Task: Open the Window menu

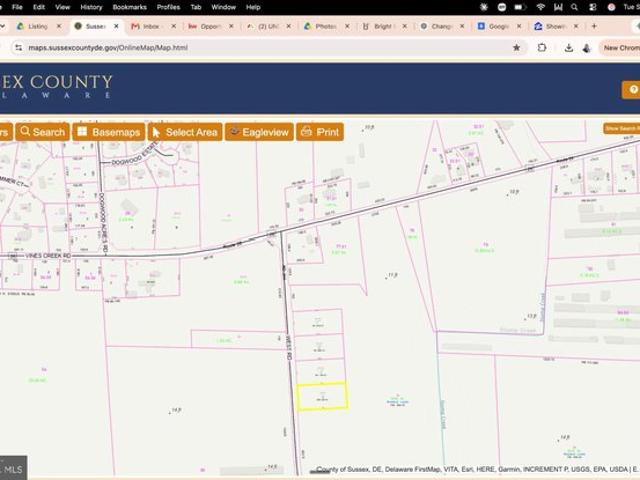Action: [223, 7]
